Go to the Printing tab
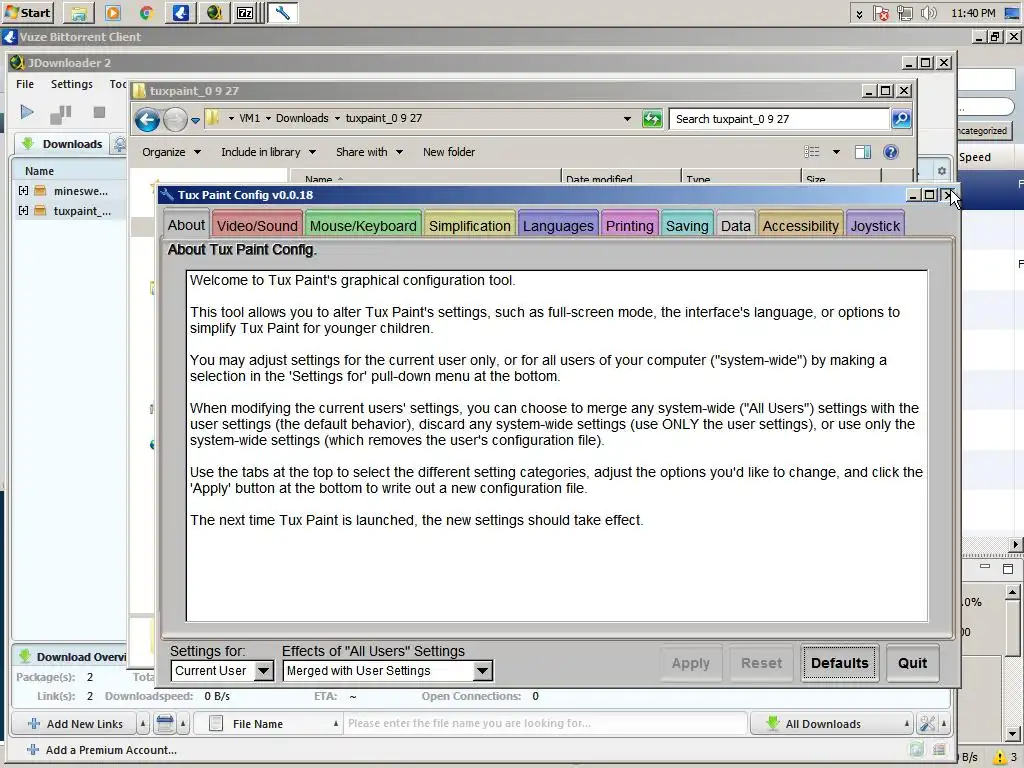This screenshot has width=1024, height=768. (x=630, y=225)
